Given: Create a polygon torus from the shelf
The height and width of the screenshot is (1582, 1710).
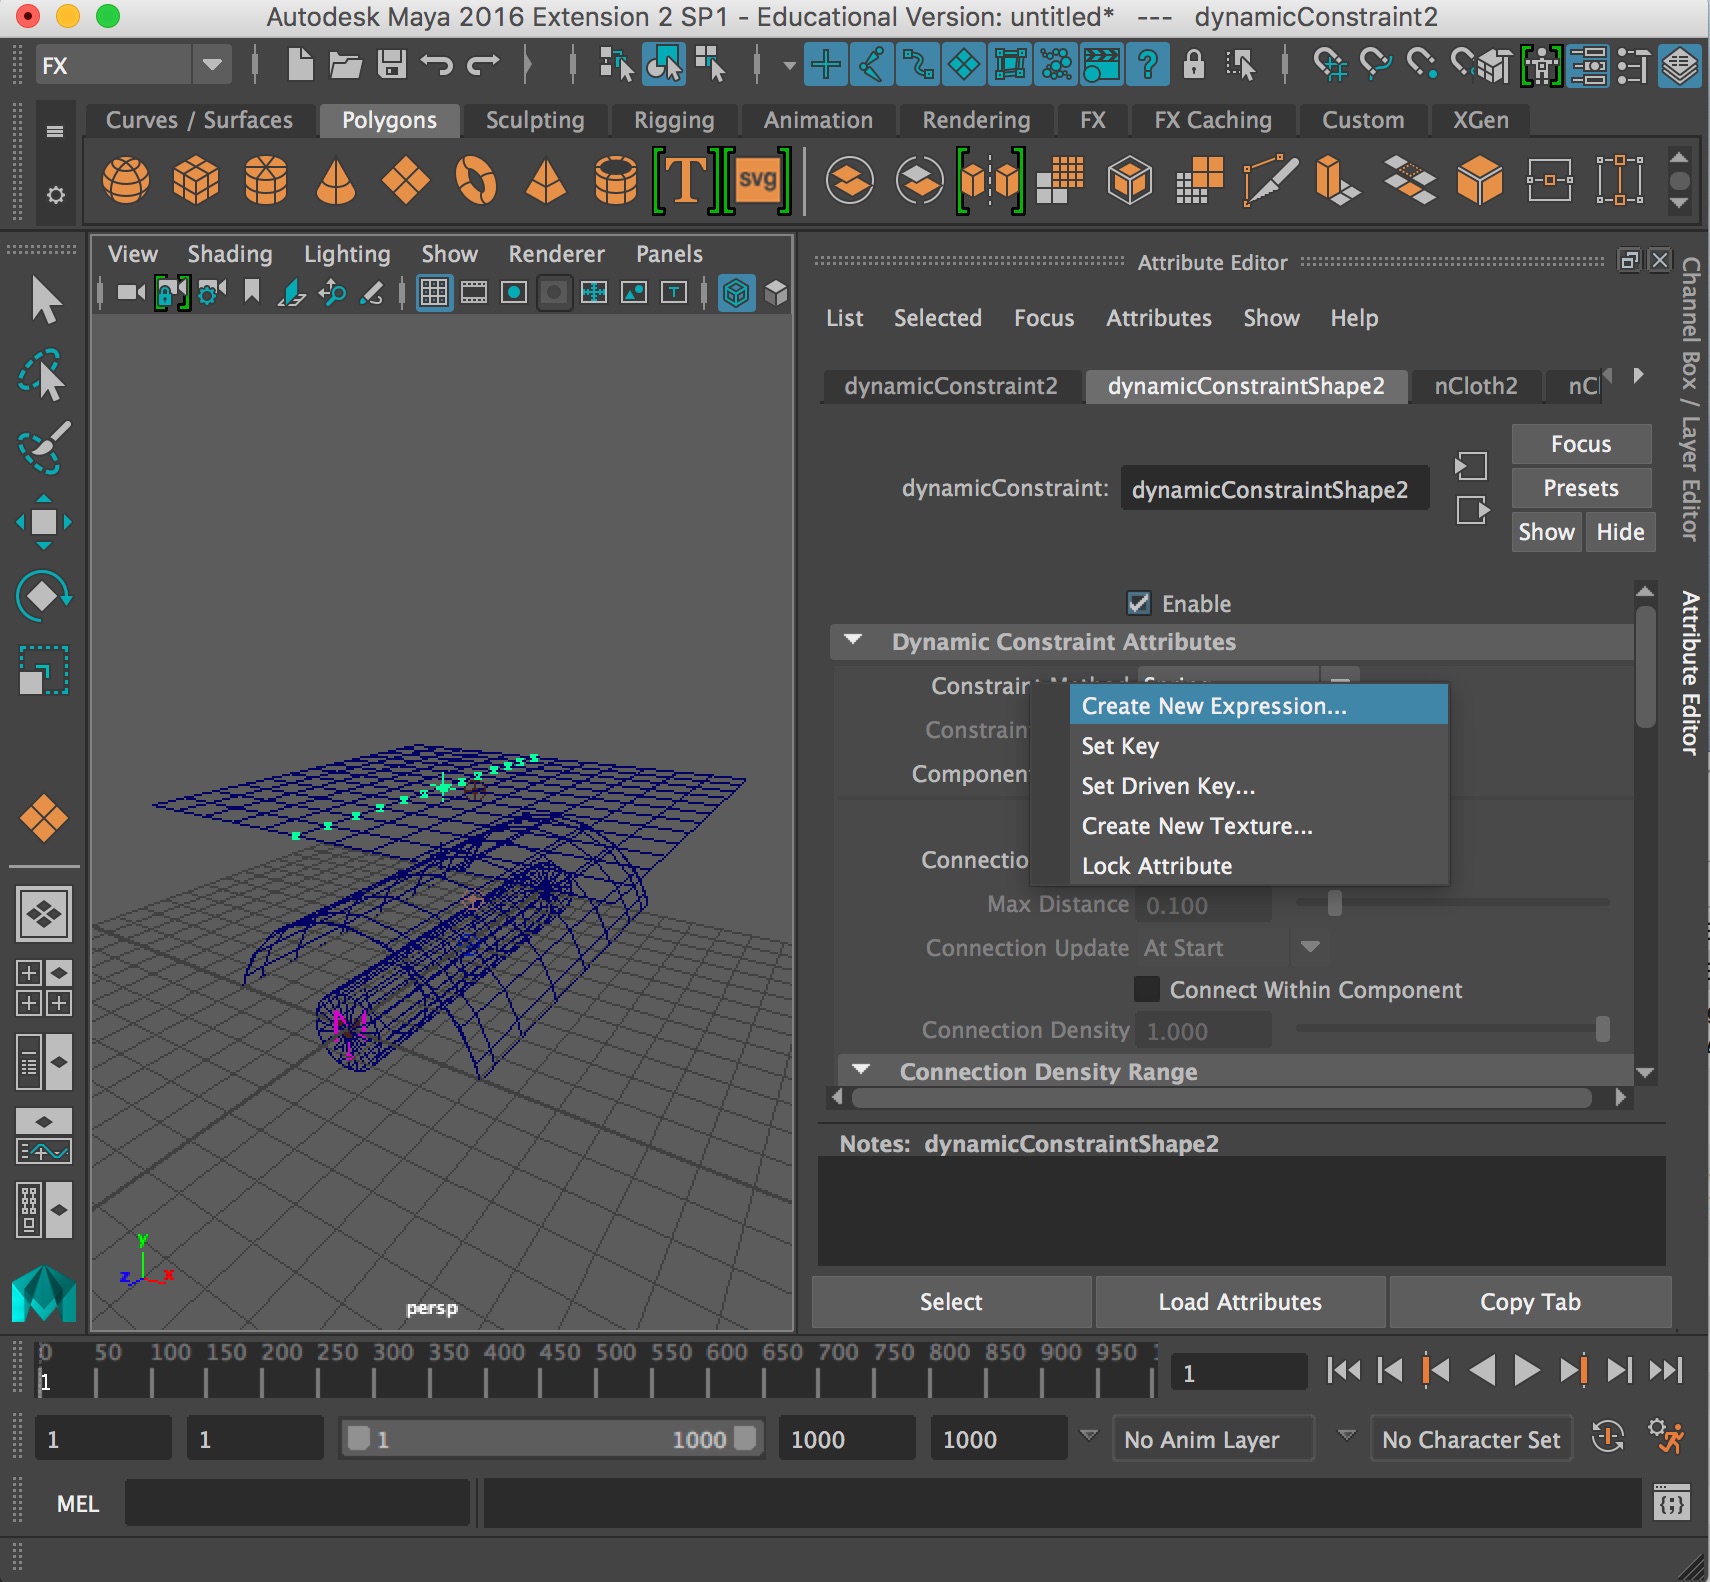Looking at the screenshot, I should pyautogui.click(x=476, y=181).
